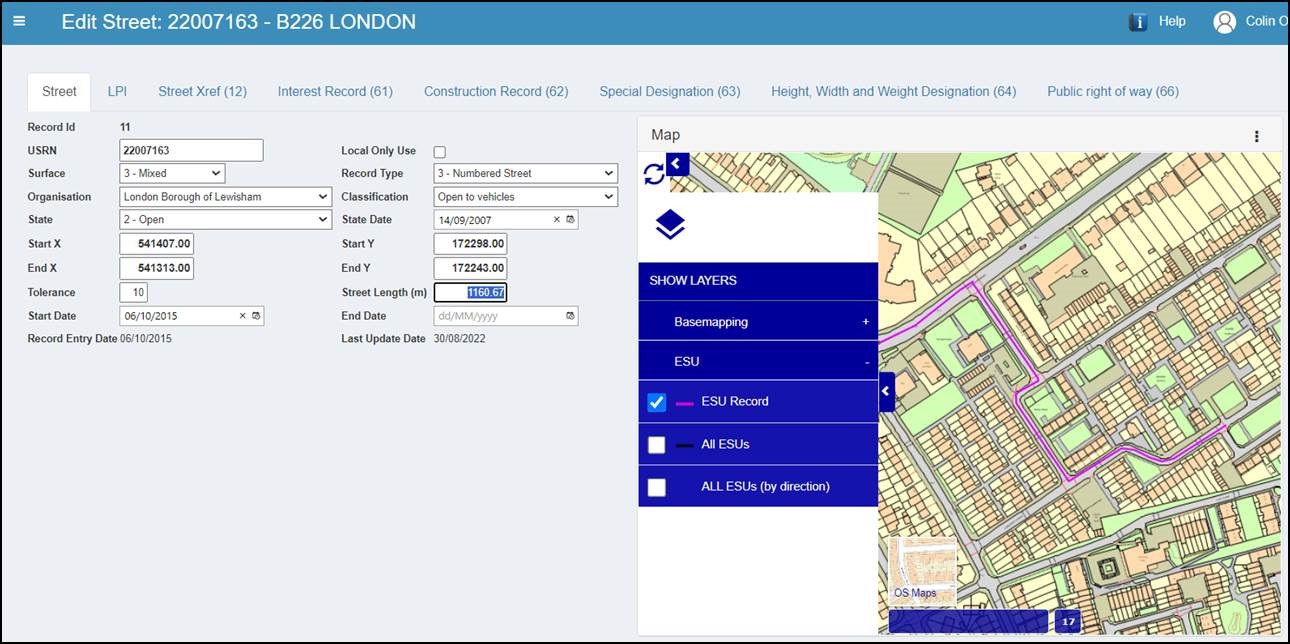Open the hamburger navigation menu
This screenshot has height=644, width=1290.
(x=20, y=21)
